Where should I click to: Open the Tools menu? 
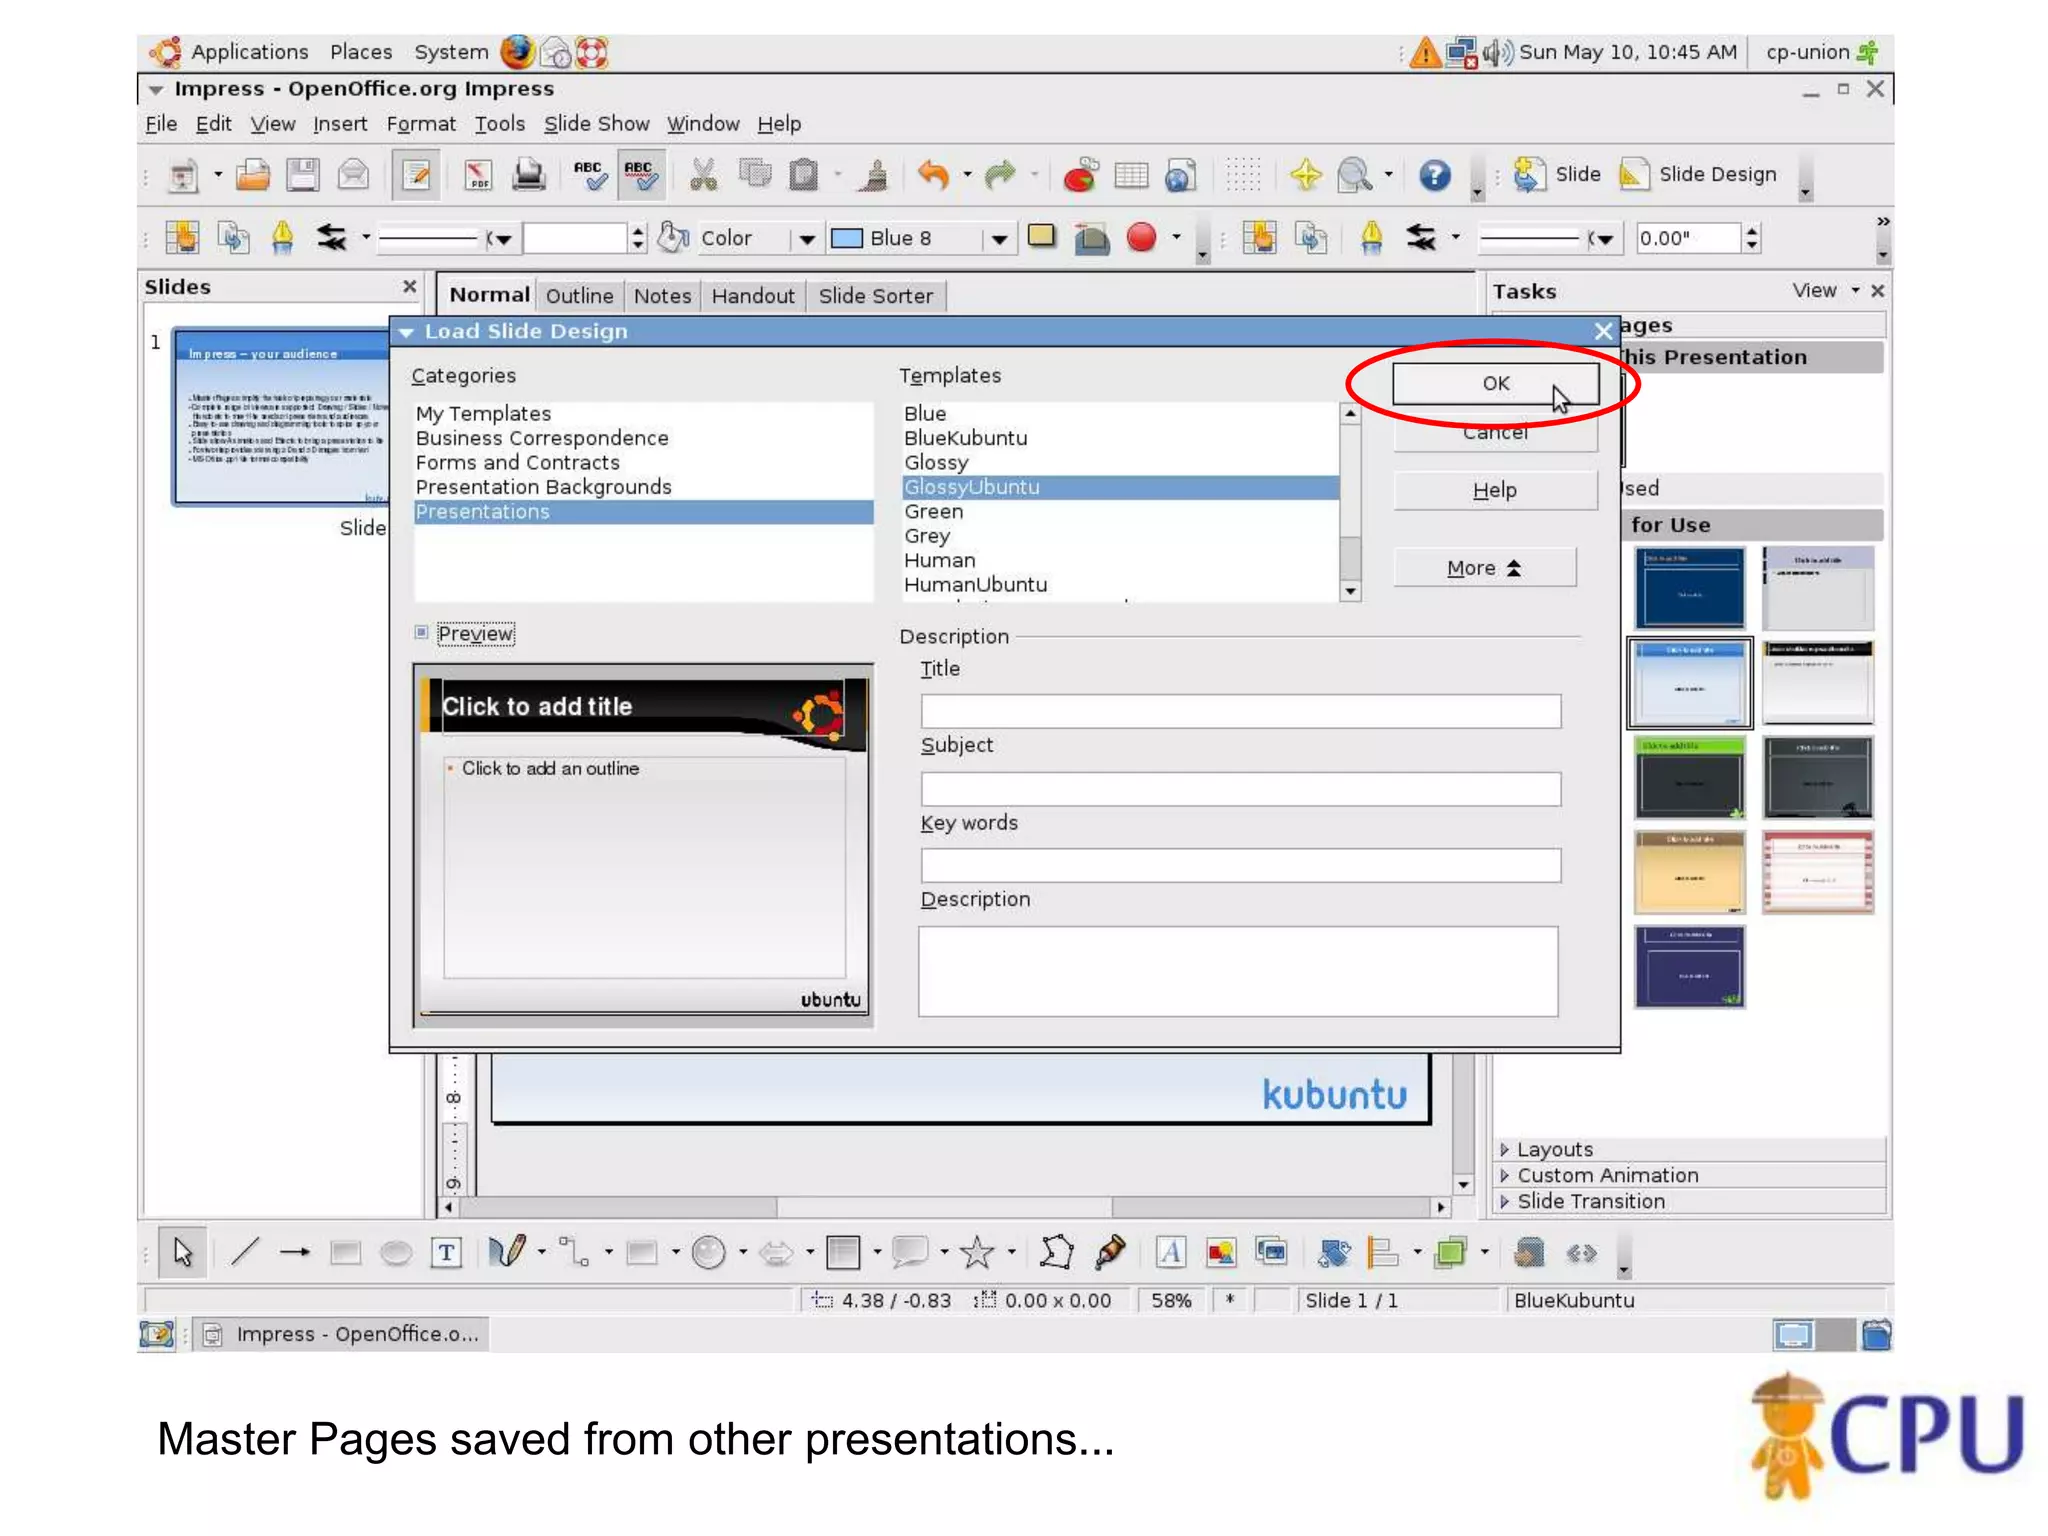point(499,124)
